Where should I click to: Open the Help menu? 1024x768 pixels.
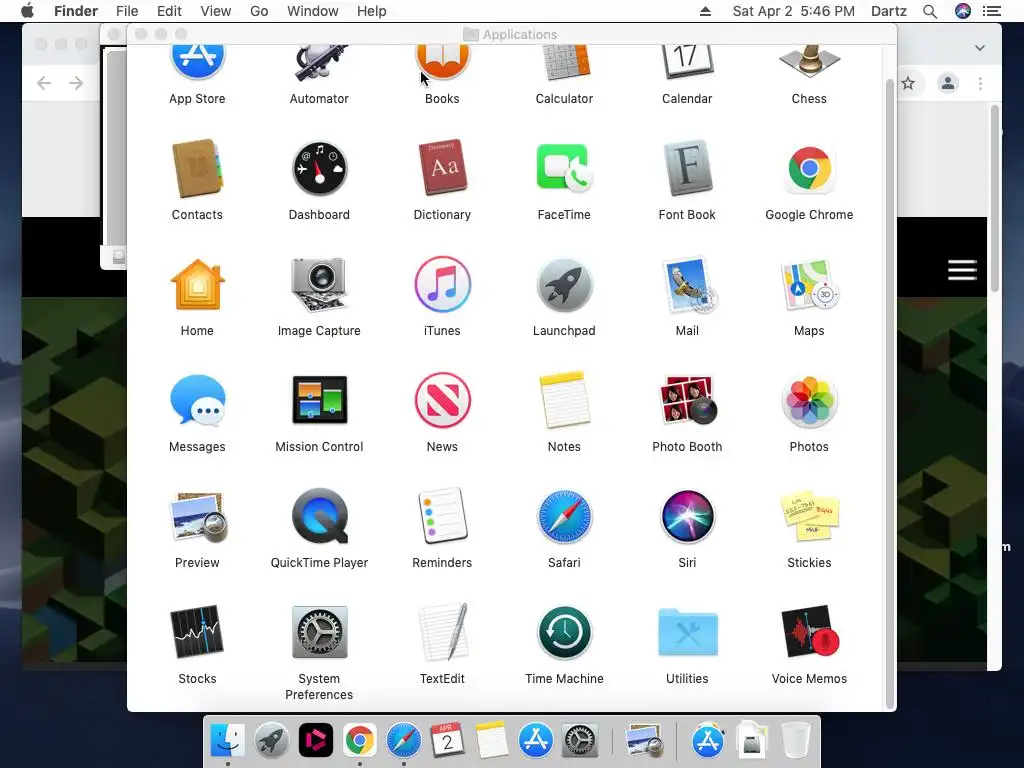pos(372,11)
